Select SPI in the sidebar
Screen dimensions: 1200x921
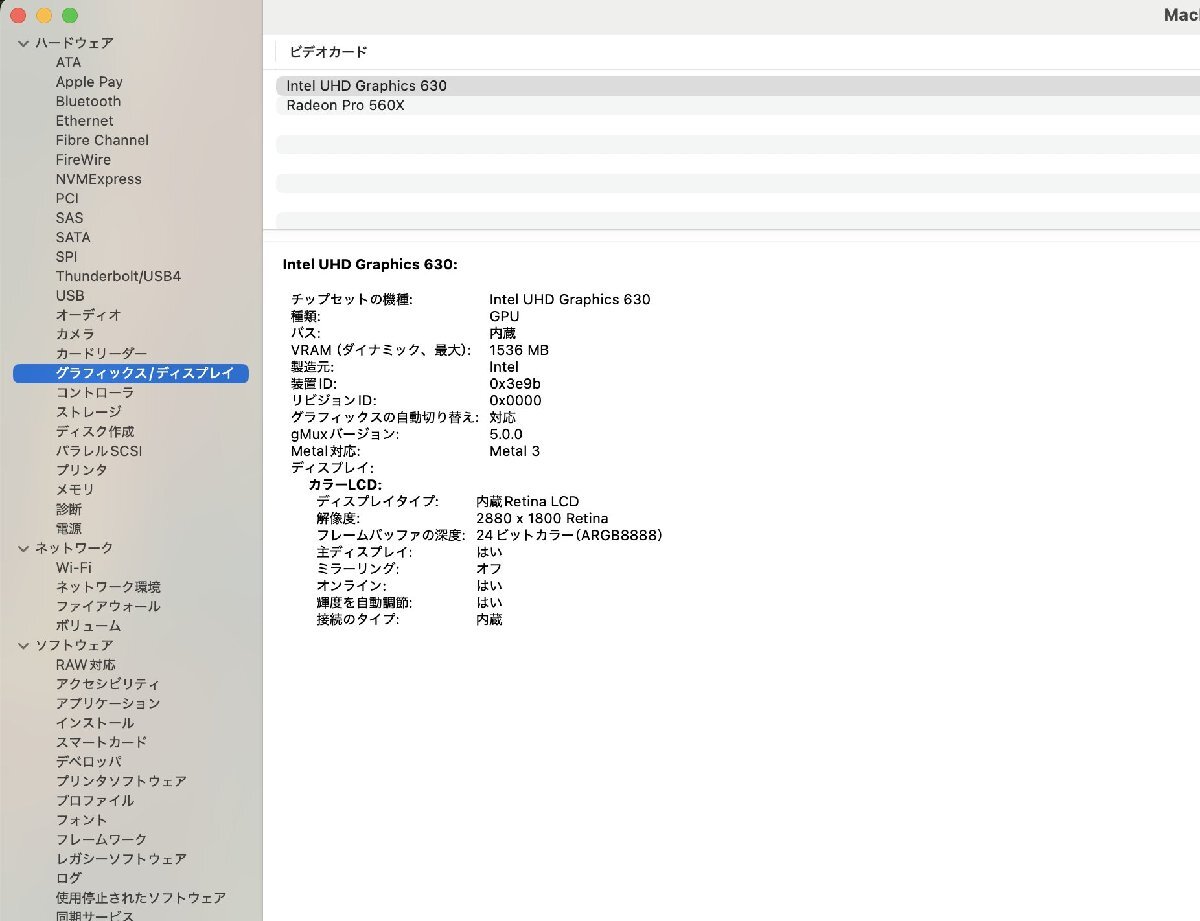(x=66, y=257)
